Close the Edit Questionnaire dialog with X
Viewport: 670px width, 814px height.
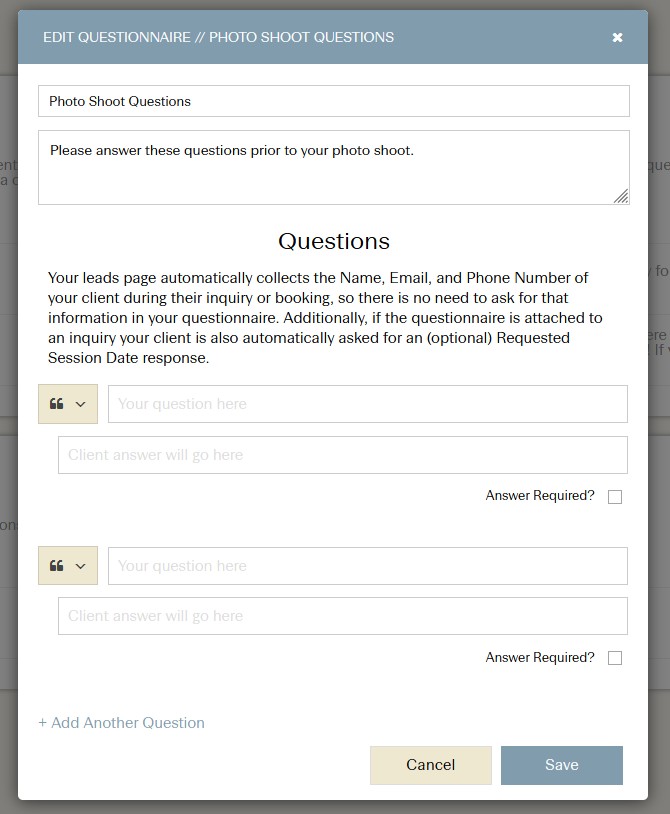[617, 37]
